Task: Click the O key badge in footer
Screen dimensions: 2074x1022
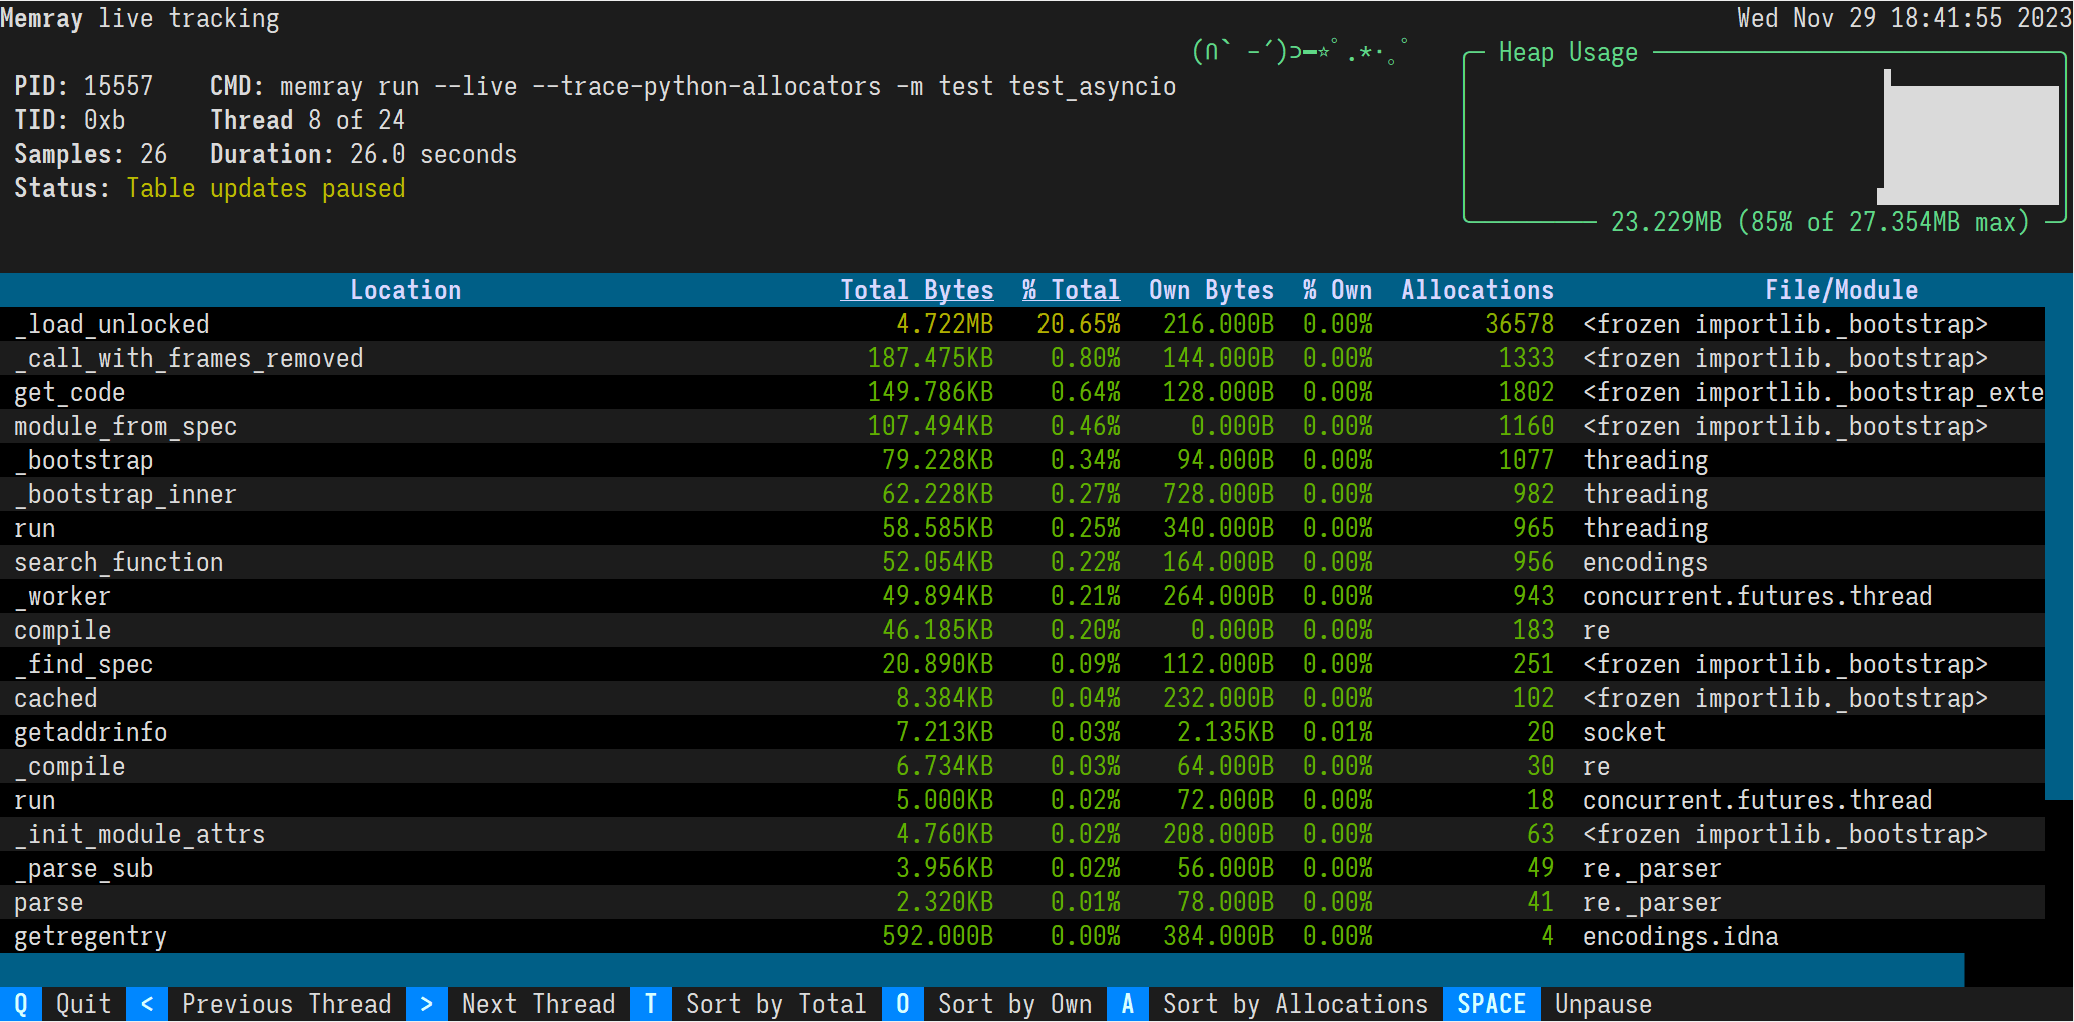Action: tap(902, 1004)
